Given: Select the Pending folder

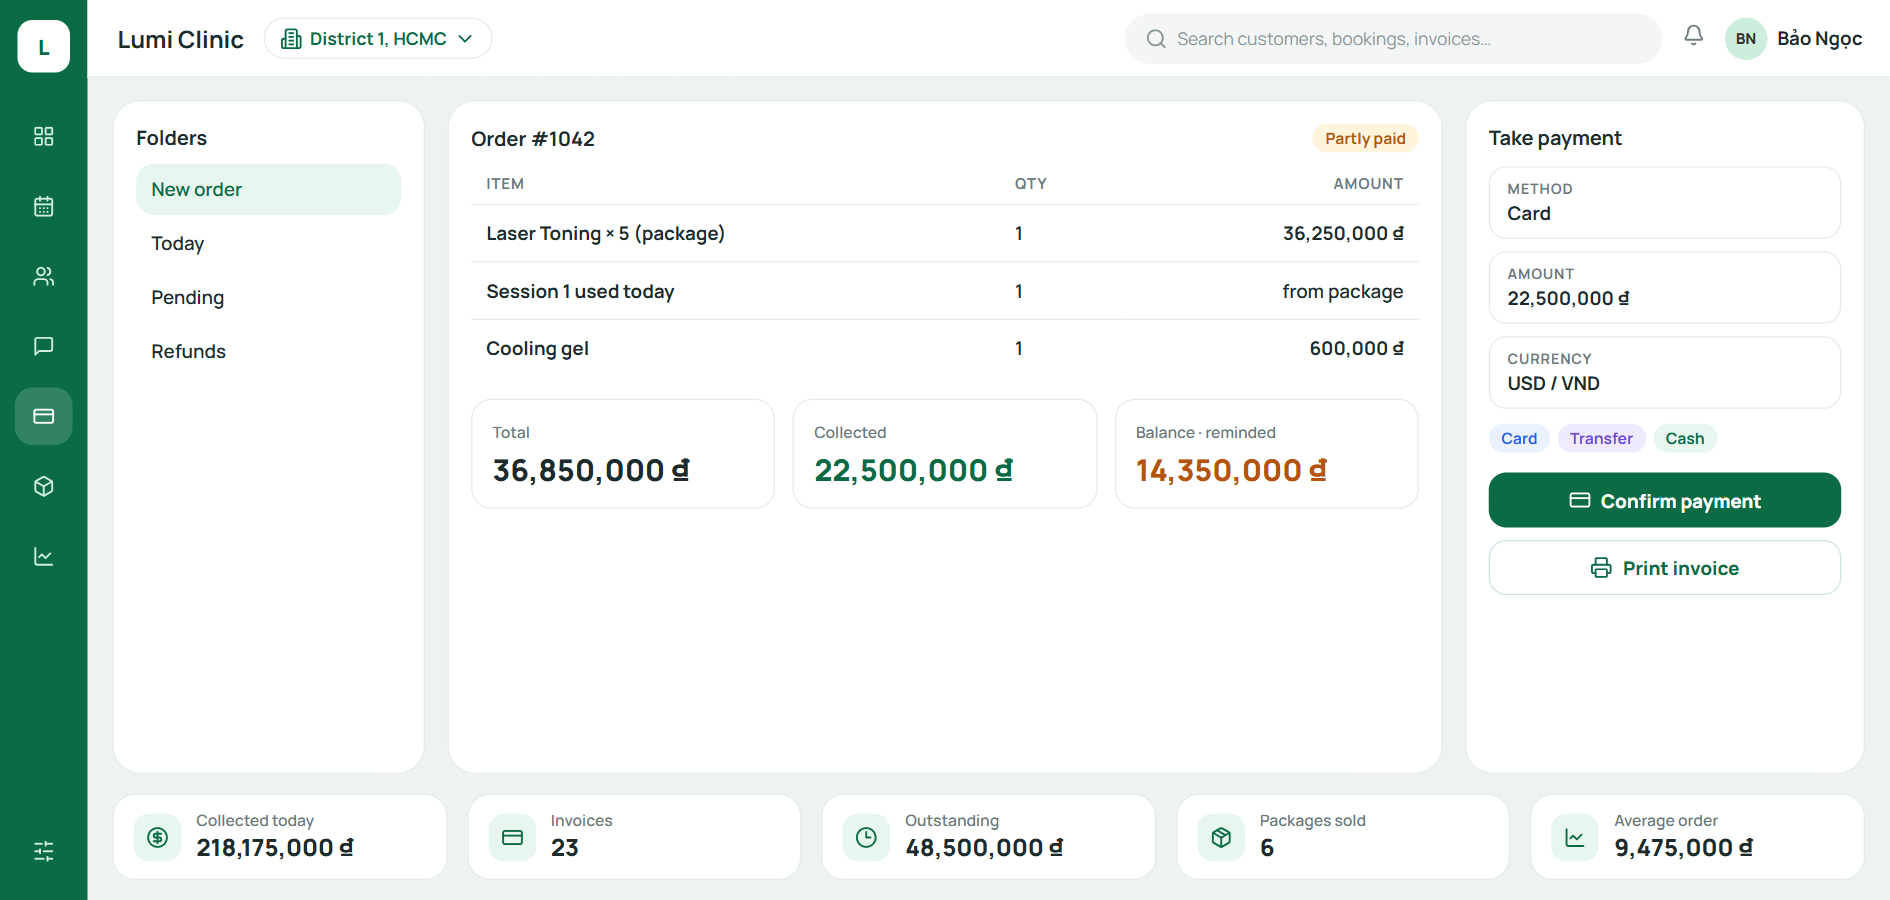Looking at the screenshot, I should (x=268, y=297).
